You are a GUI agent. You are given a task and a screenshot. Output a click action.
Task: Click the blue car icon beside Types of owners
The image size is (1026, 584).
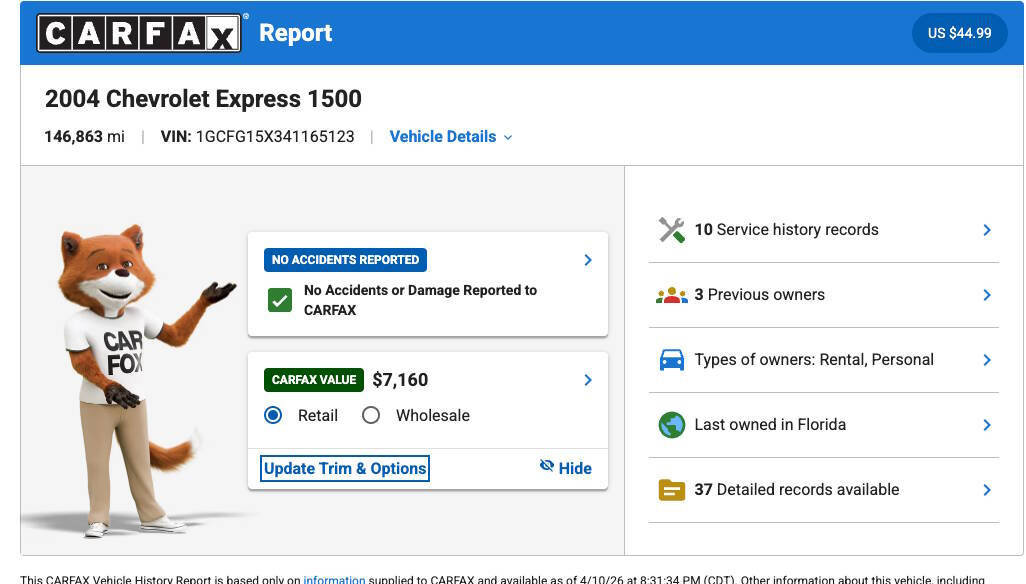(x=671, y=360)
